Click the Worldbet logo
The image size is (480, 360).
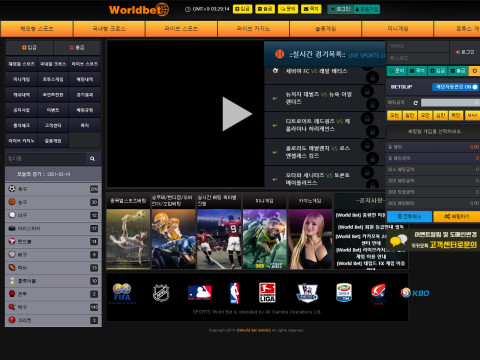coord(139,10)
